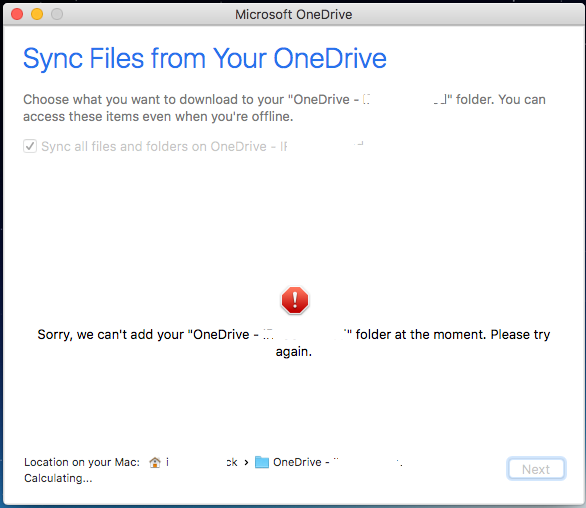
Task: Click the Next button
Action: (536, 469)
